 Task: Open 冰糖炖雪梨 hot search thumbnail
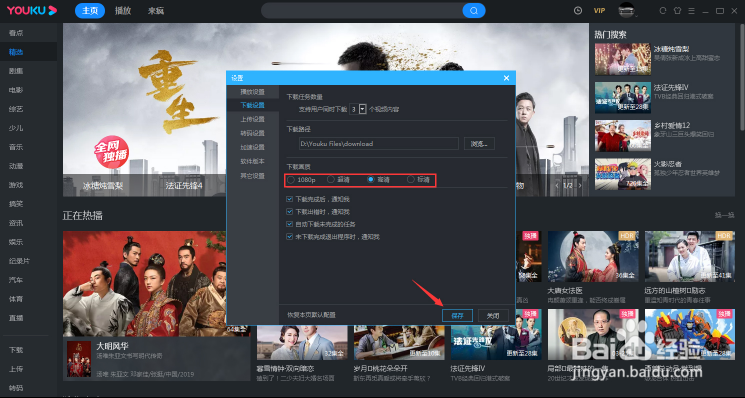pos(623,59)
